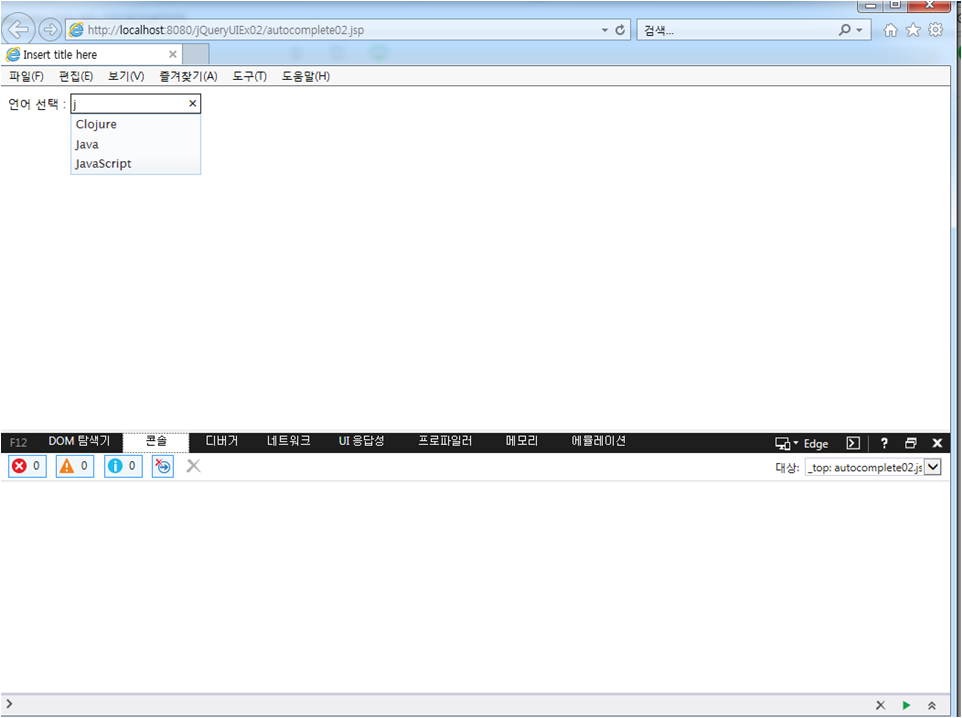Image resolution: width=962 pixels, height=718 pixels.
Task: Unpin developer tools window icon
Action: (911, 443)
